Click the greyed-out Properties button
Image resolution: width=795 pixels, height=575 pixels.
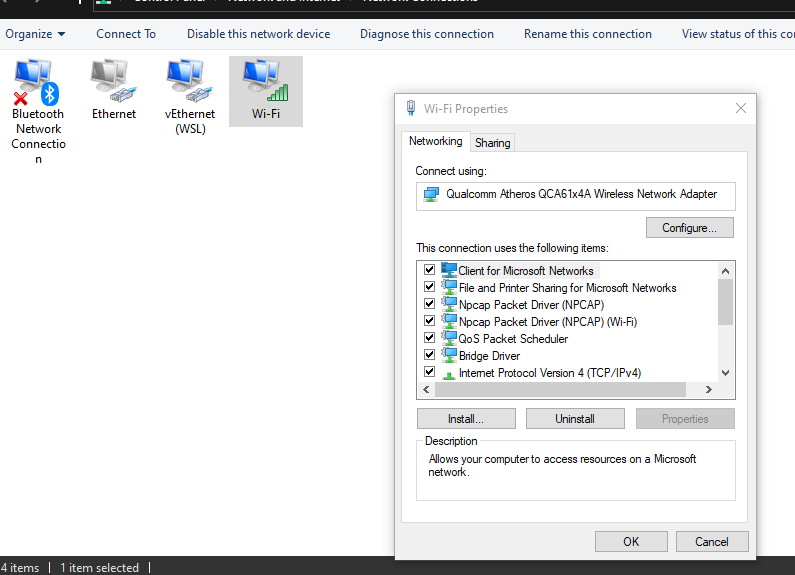(x=685, y=419)
